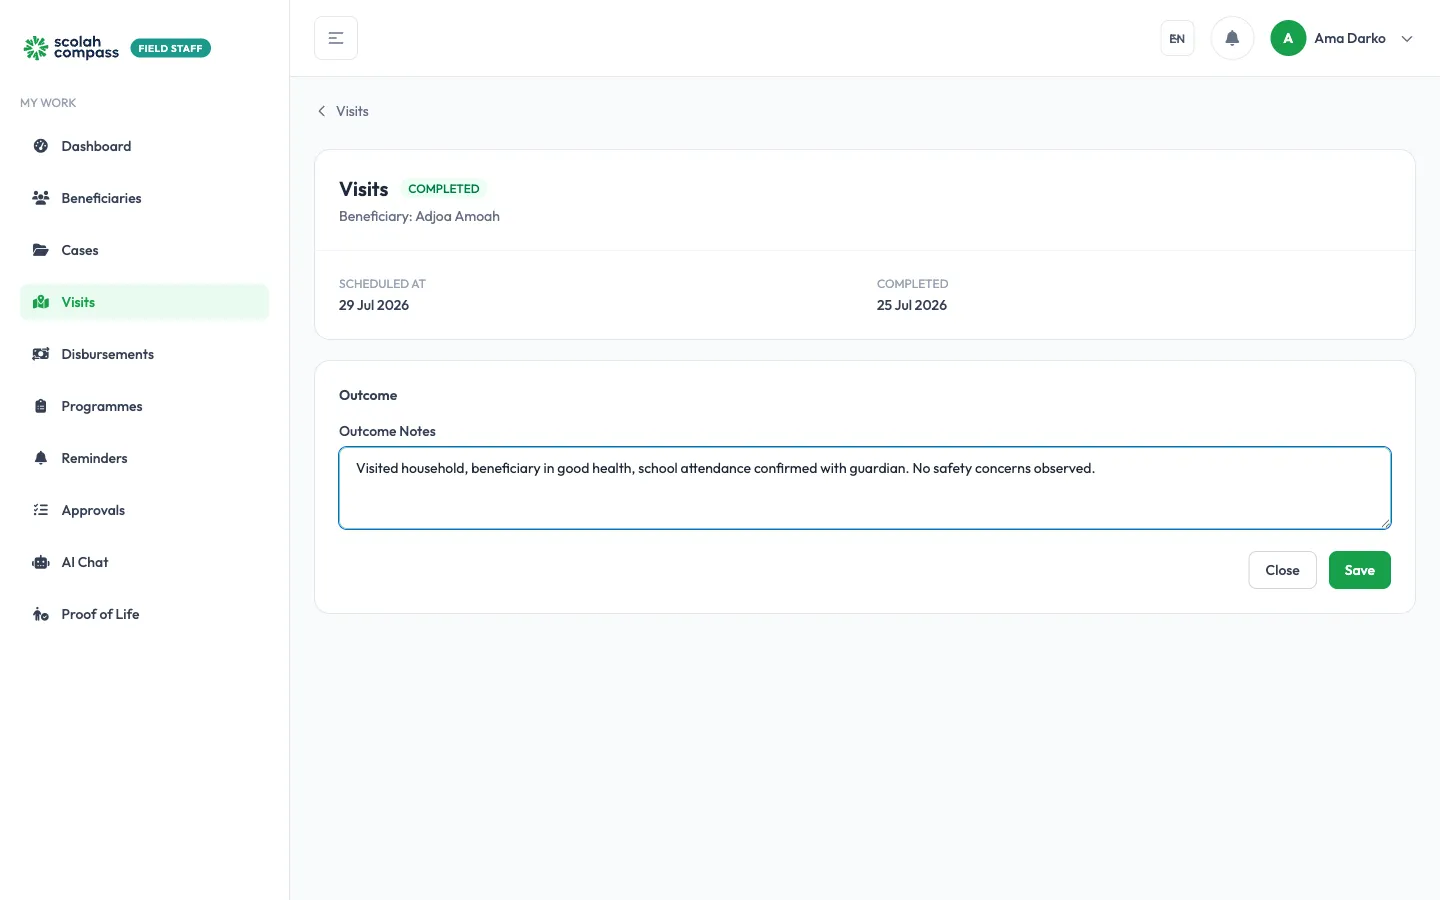This screenshot has width=1440, height=900.
Task: Click the Scolah Compass logo
Action: pyautogui.click(x=71, y=48)
